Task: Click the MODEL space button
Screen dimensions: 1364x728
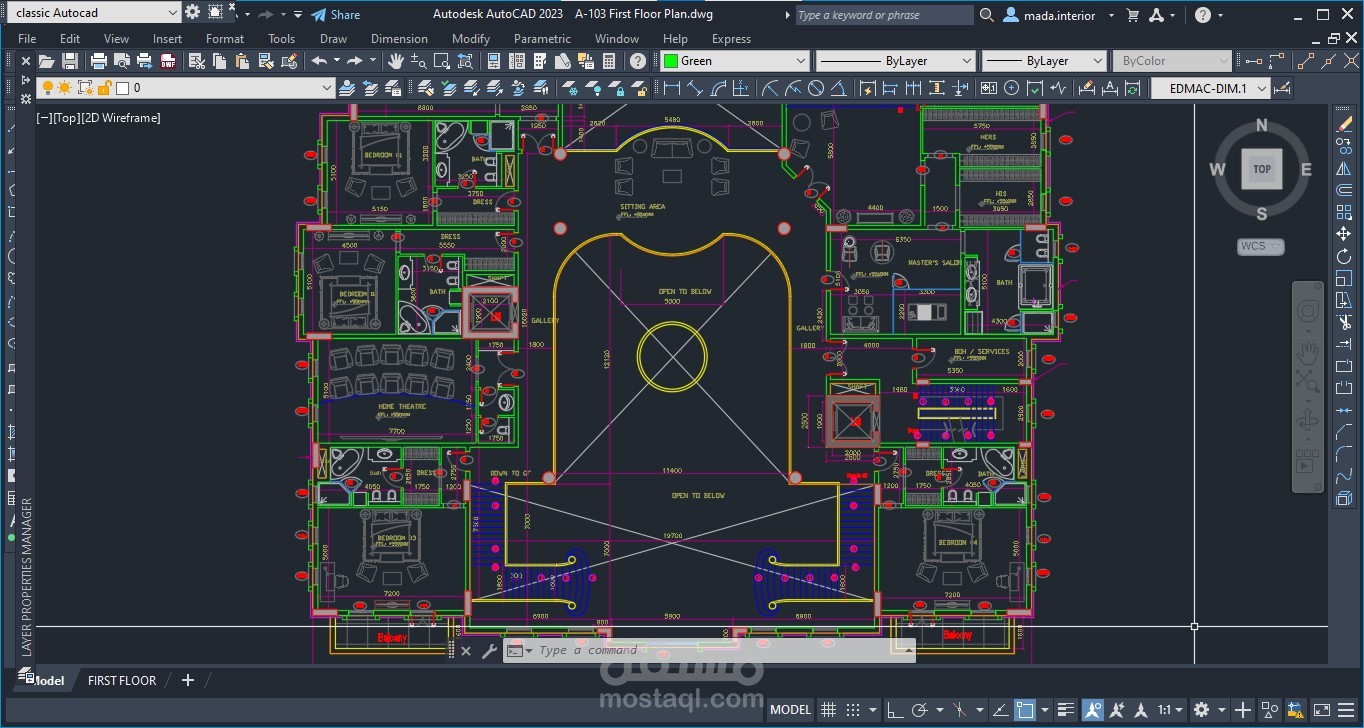Action: 790,710
